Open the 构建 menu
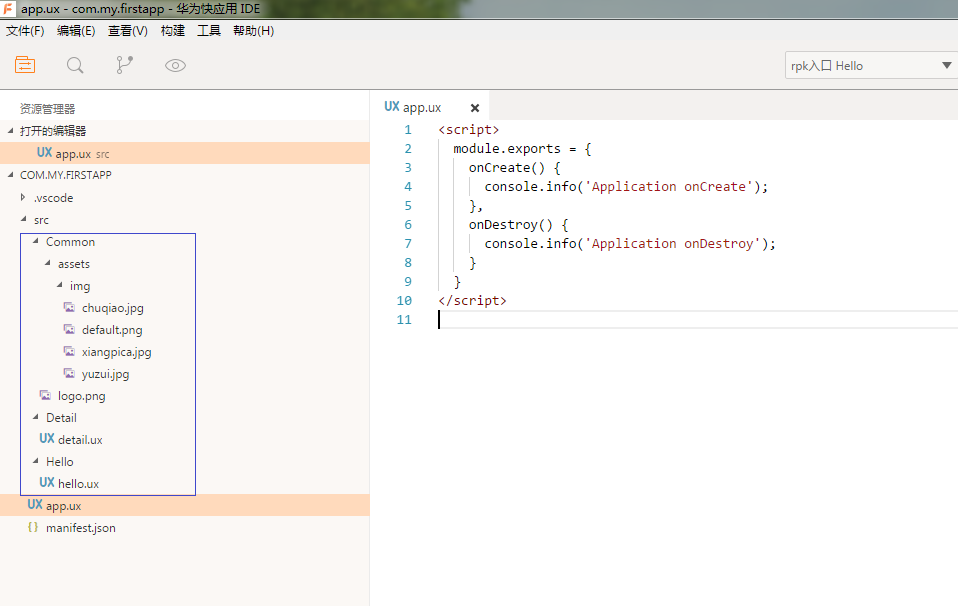 pos(173,31)
